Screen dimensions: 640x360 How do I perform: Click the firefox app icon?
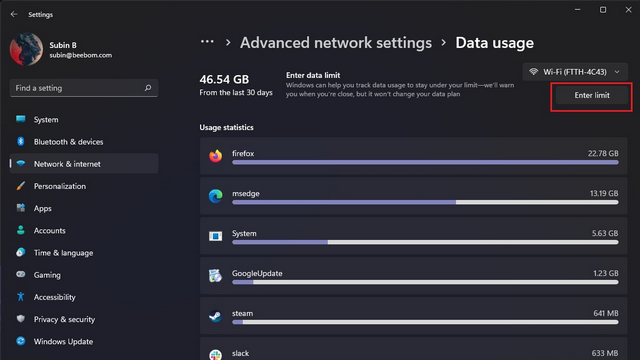216,156
